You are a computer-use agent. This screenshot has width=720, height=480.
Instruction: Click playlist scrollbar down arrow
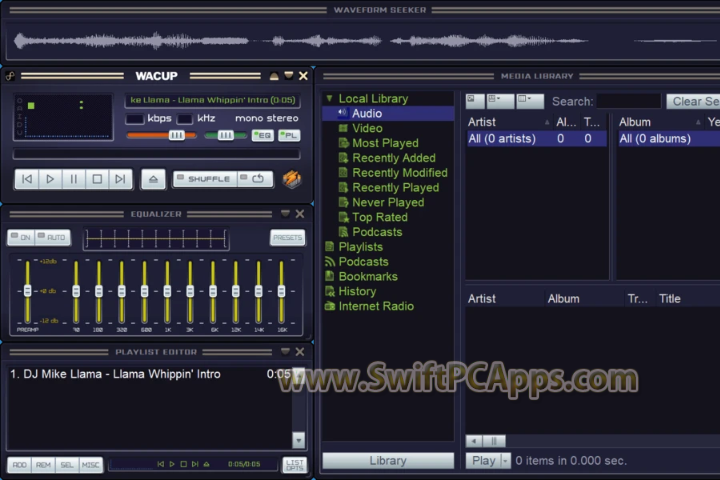[x=298, y=440]
